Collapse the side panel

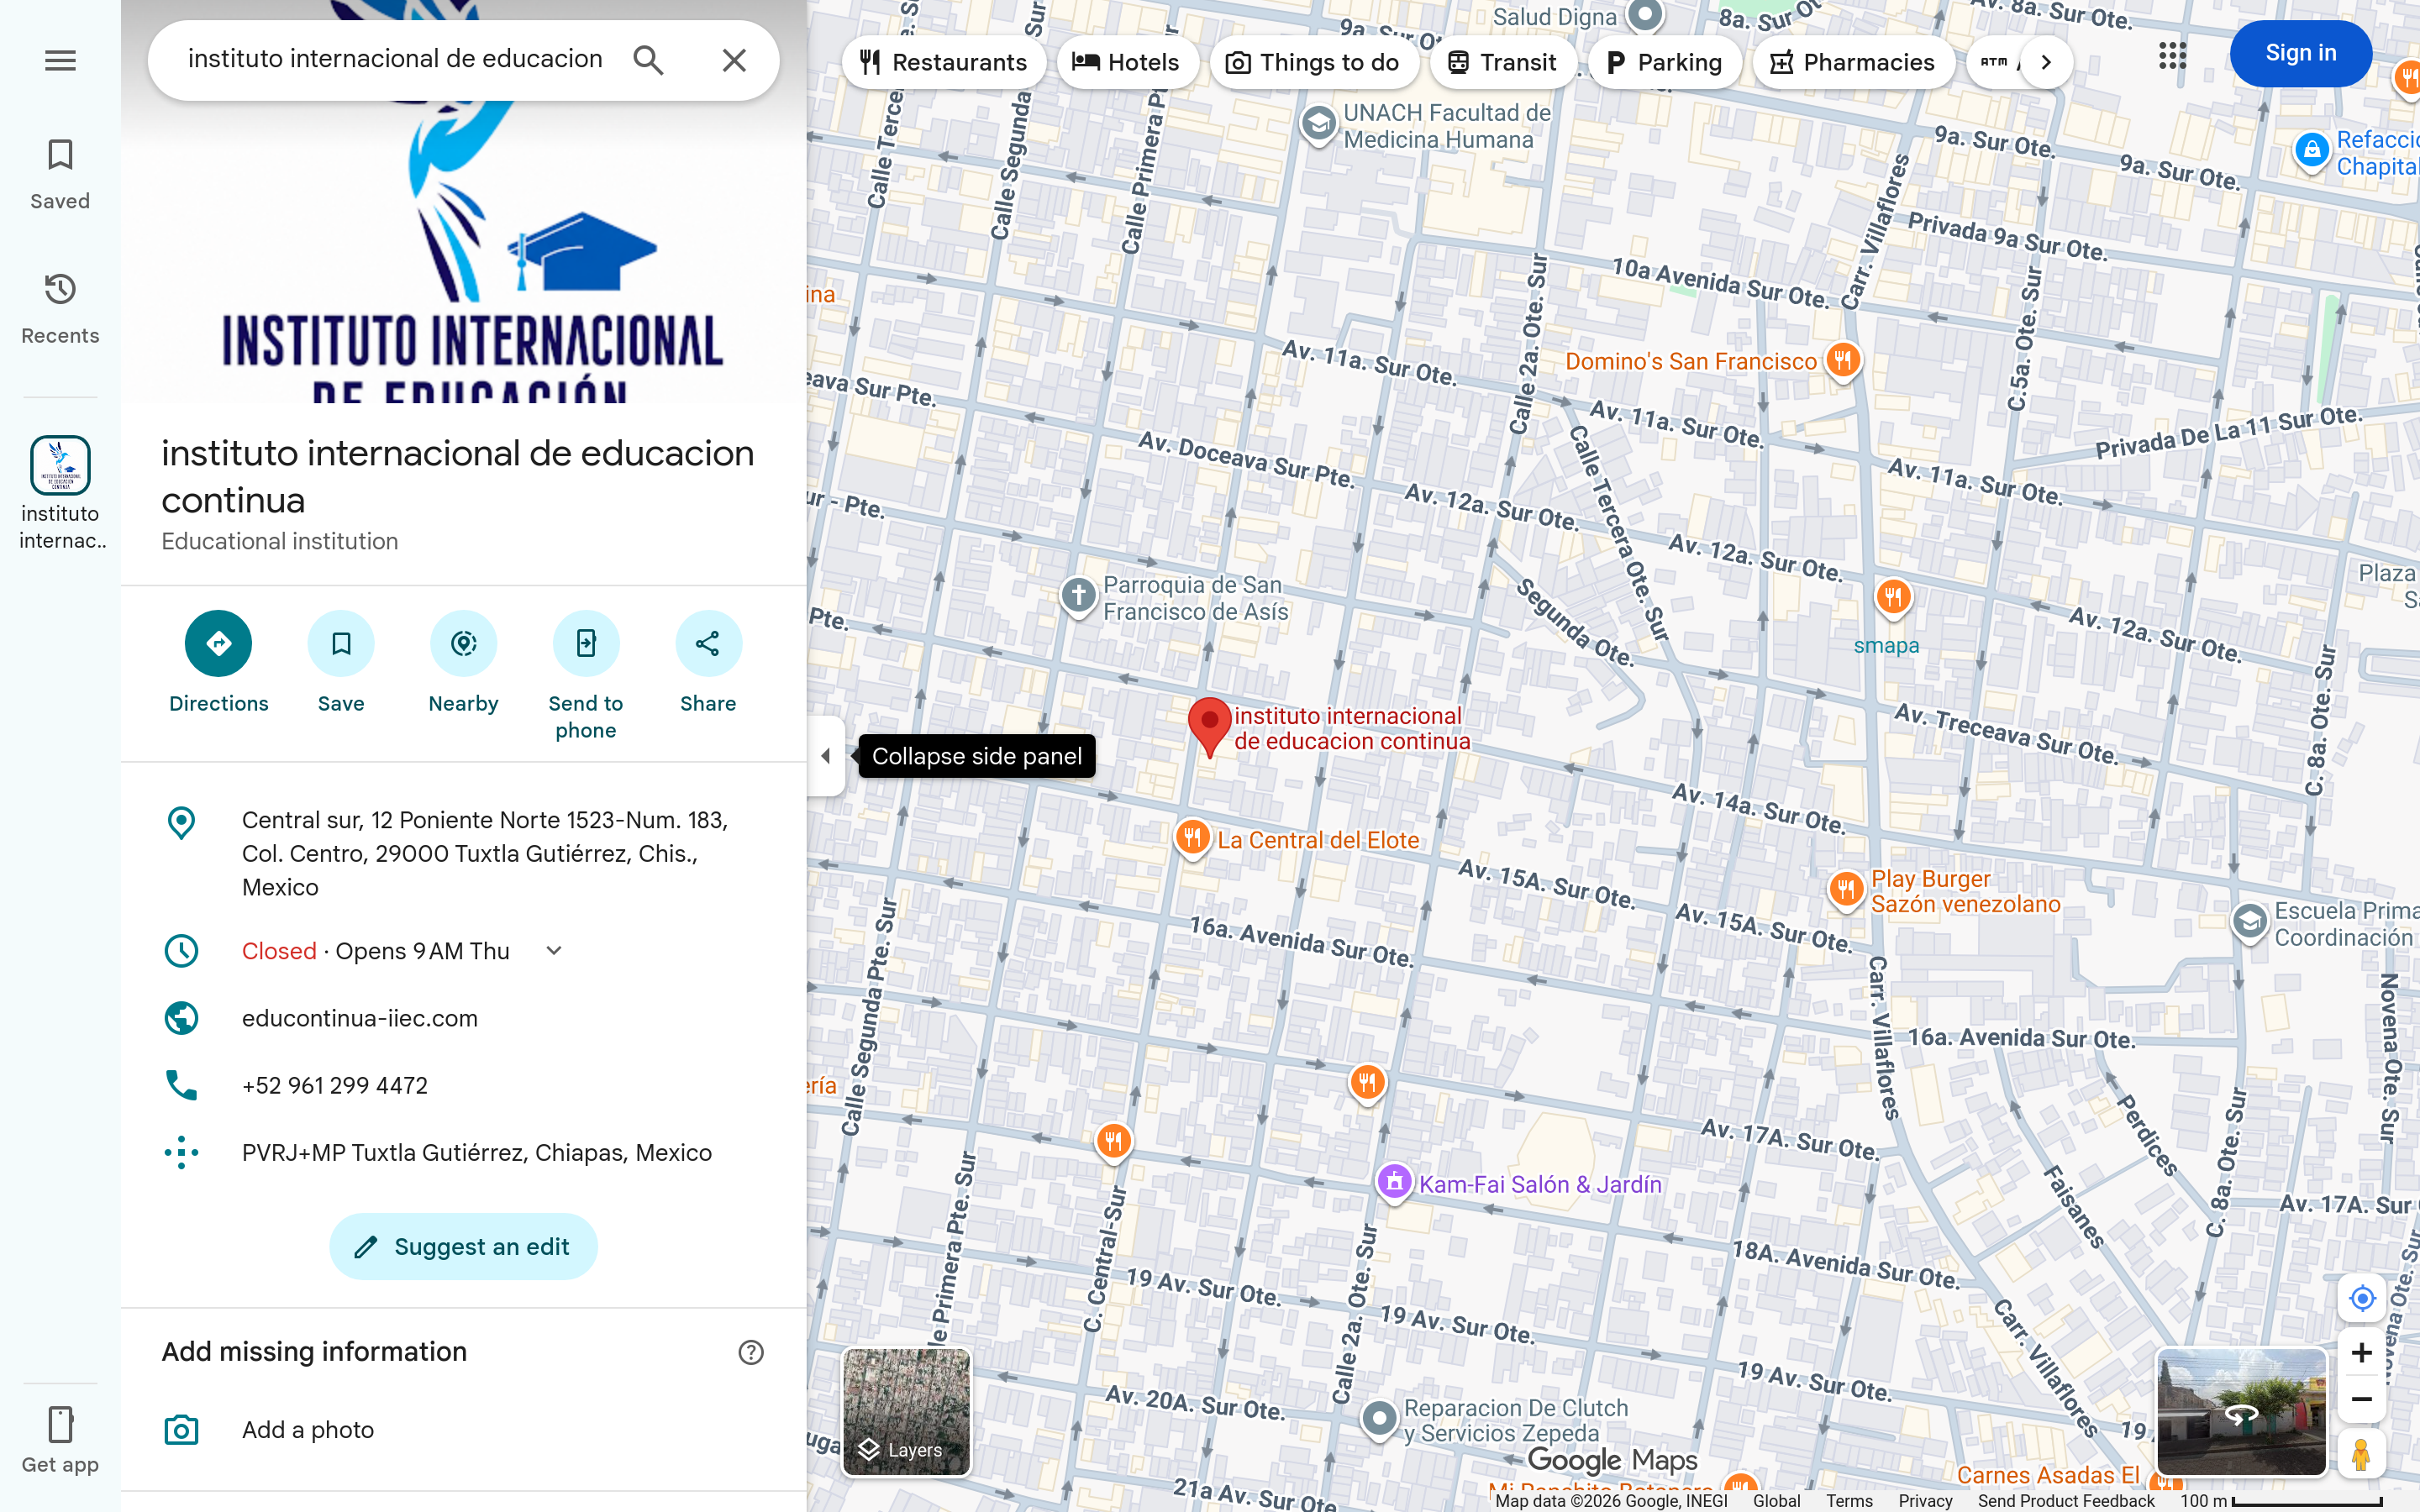click(826, 756)
